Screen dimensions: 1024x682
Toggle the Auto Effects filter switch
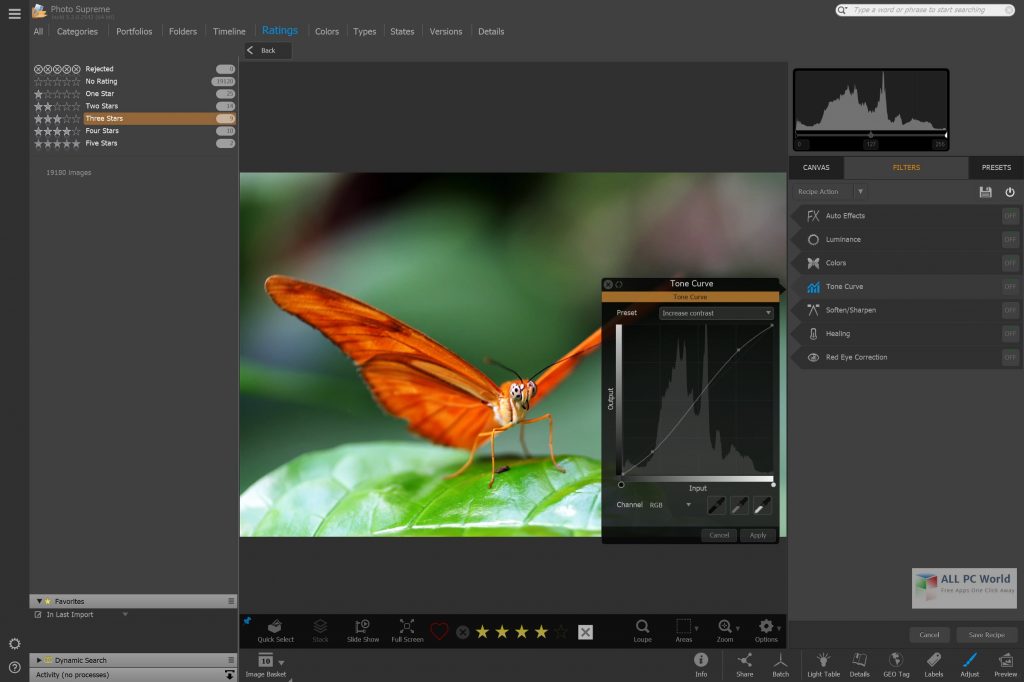(x=1010, y=216)
